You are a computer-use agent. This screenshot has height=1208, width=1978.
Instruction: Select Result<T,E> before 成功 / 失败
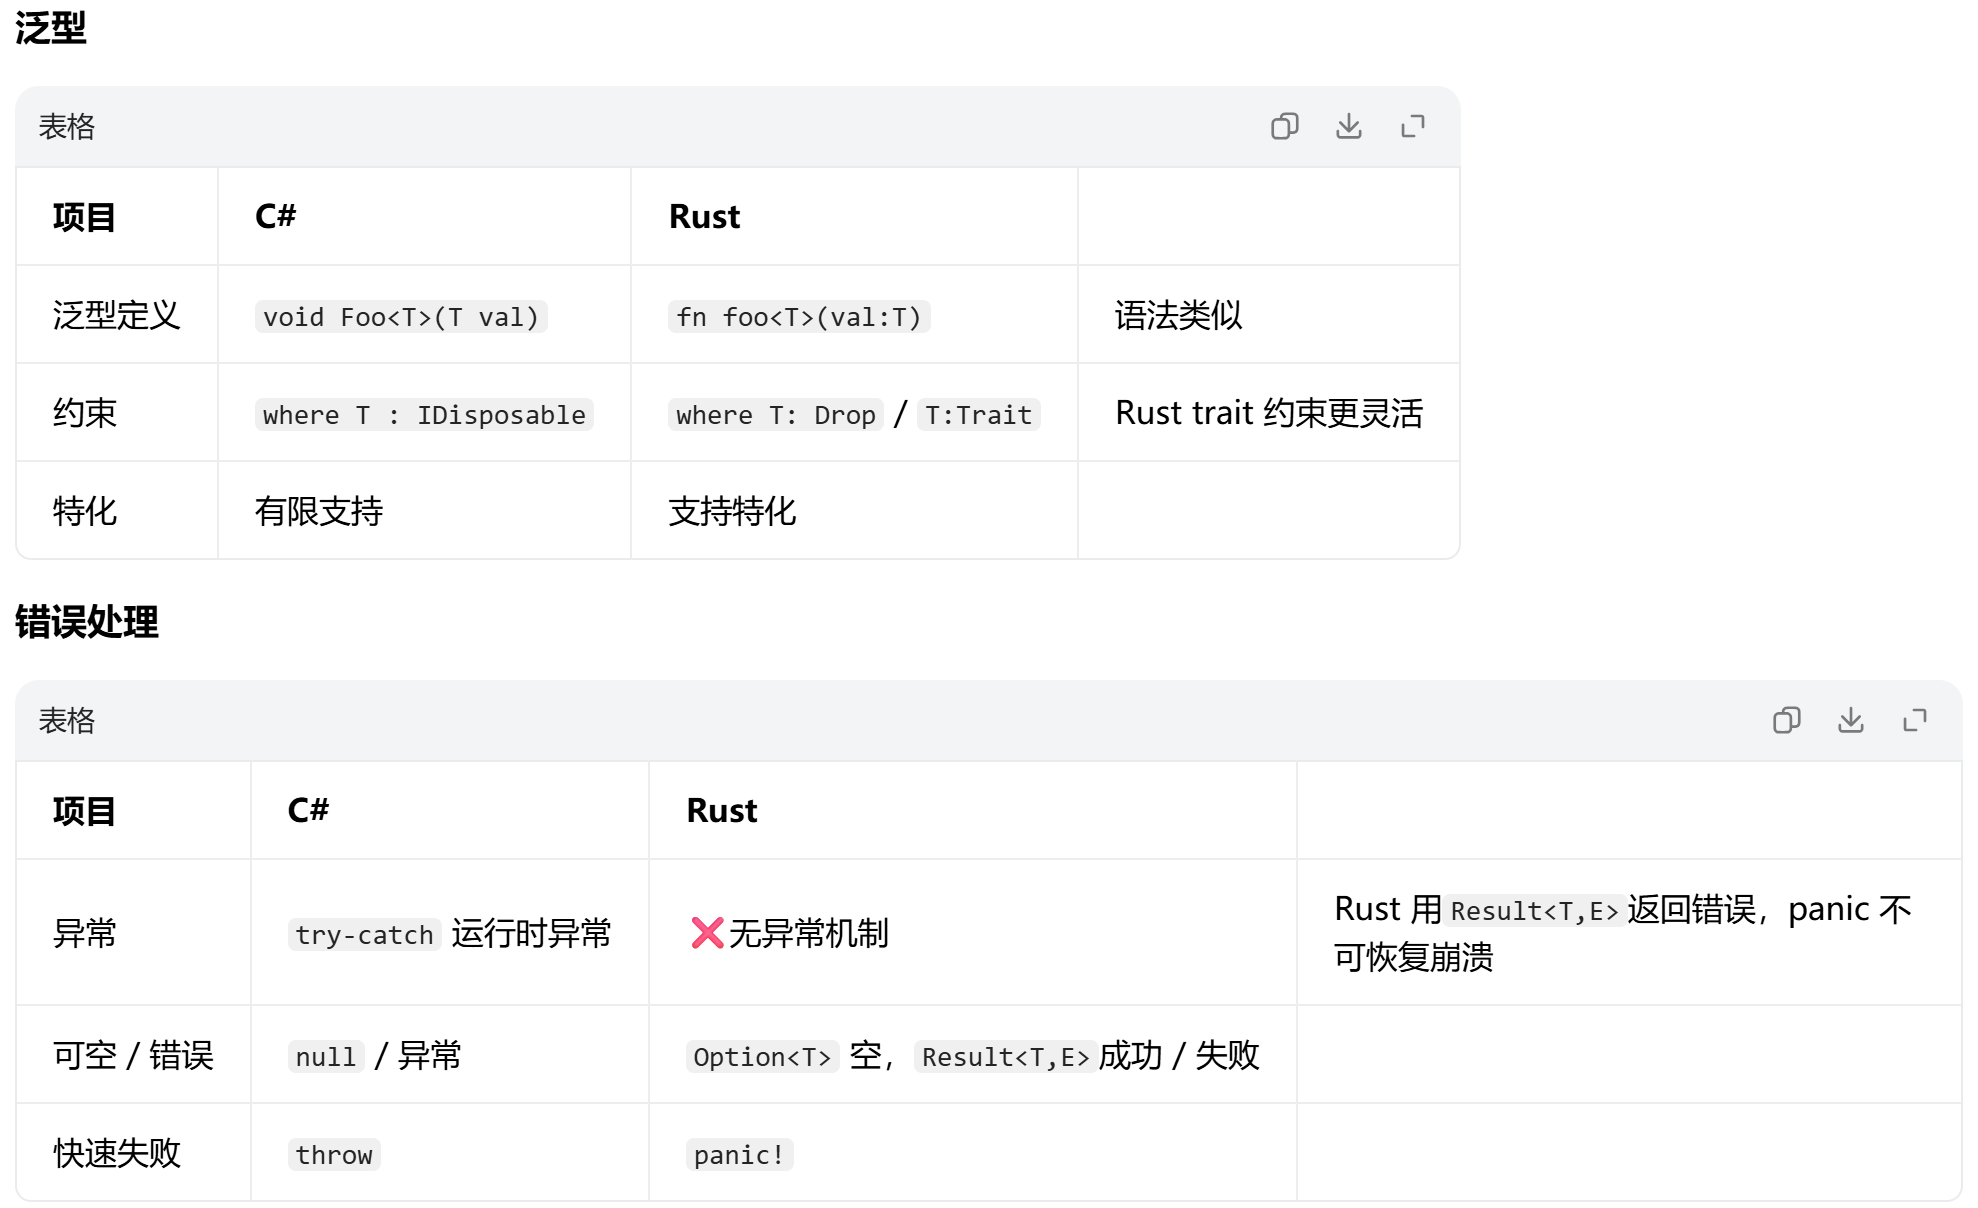coord(1005,1057)
